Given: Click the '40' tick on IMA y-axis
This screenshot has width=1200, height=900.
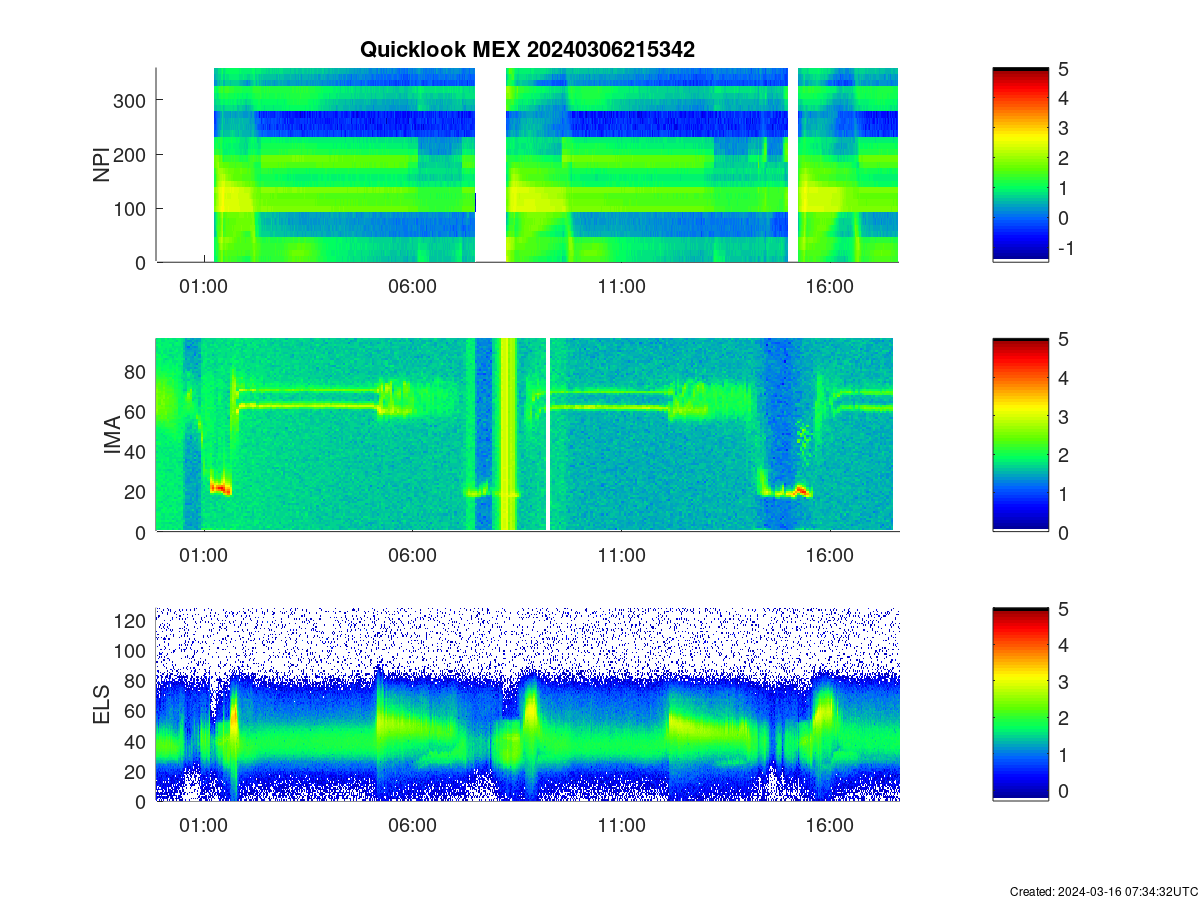Looking at the screenshot, I should pos(137,452).
